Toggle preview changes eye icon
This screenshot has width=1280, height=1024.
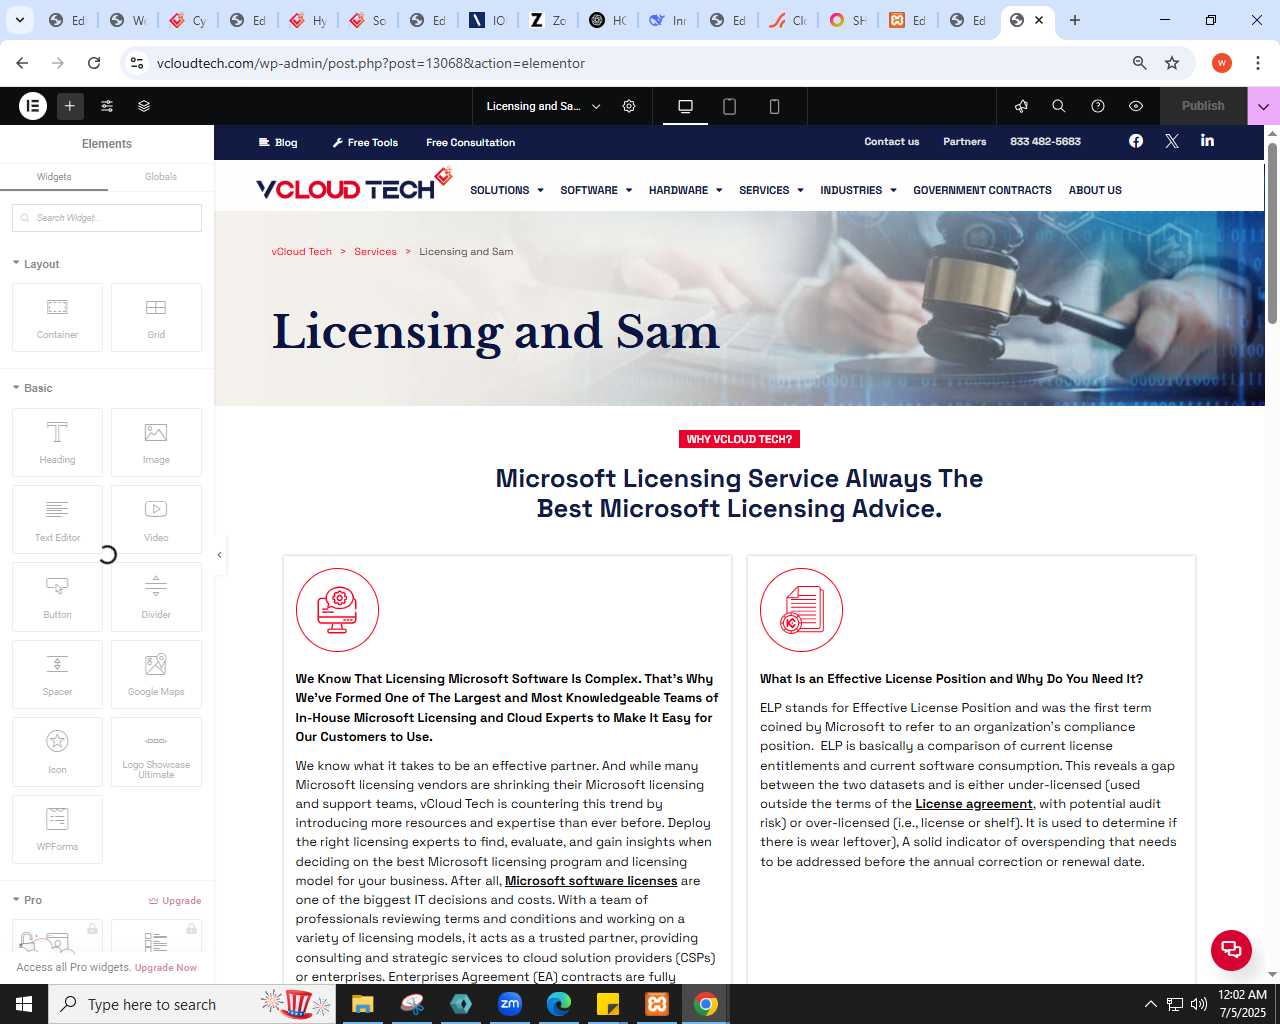(x=1136, y=106)
